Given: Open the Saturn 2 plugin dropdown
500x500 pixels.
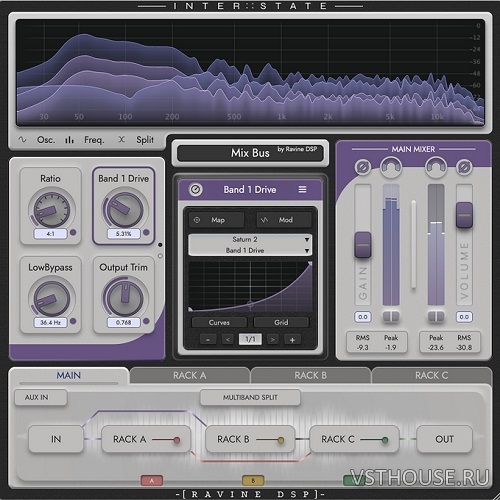Looking at the screenshot, I should pyautogui.click(x=250, y=239).
